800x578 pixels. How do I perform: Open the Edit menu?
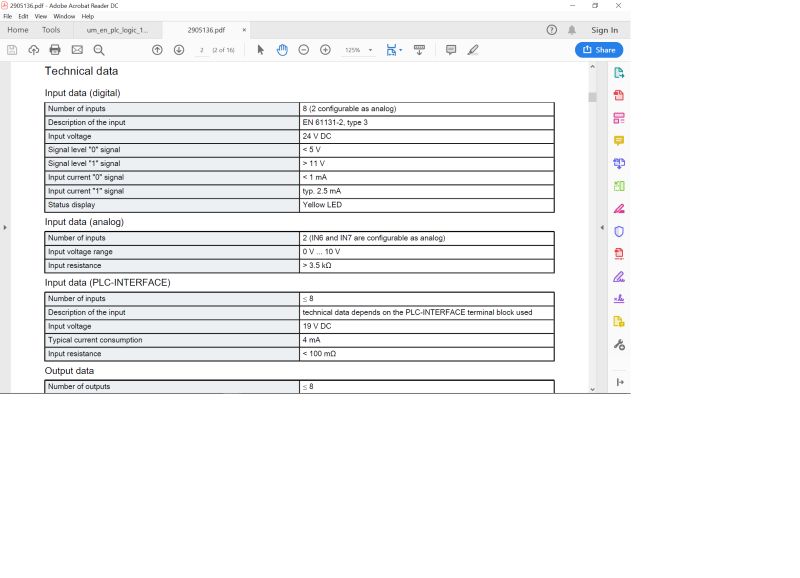click(x=23, y=16)
